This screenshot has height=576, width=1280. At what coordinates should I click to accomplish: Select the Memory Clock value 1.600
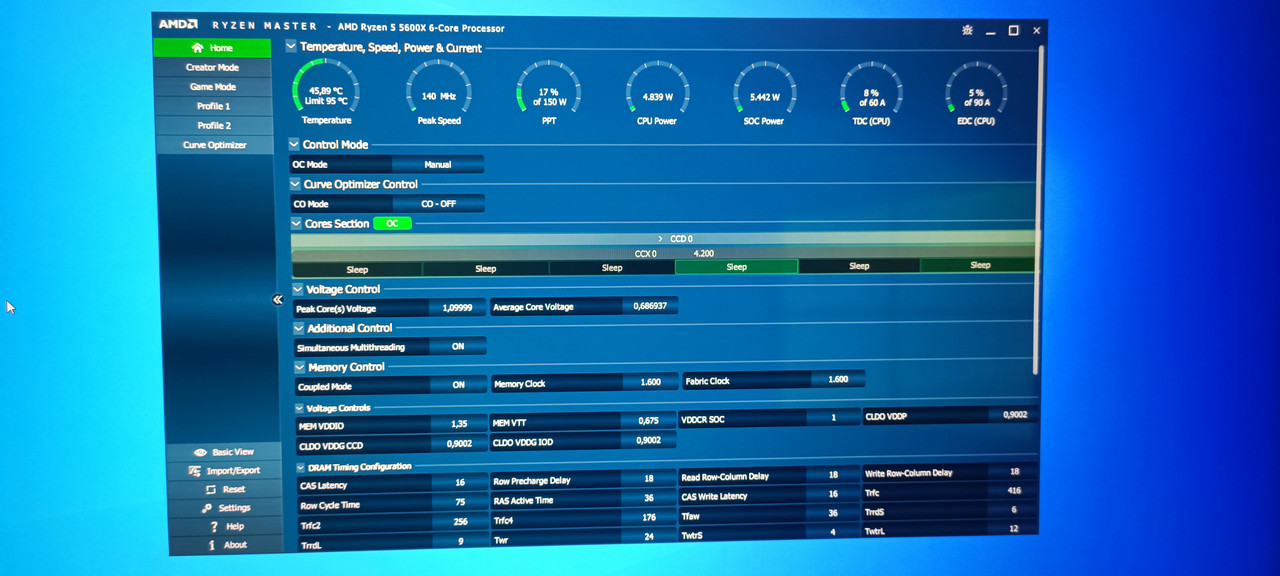coord(649,382)
